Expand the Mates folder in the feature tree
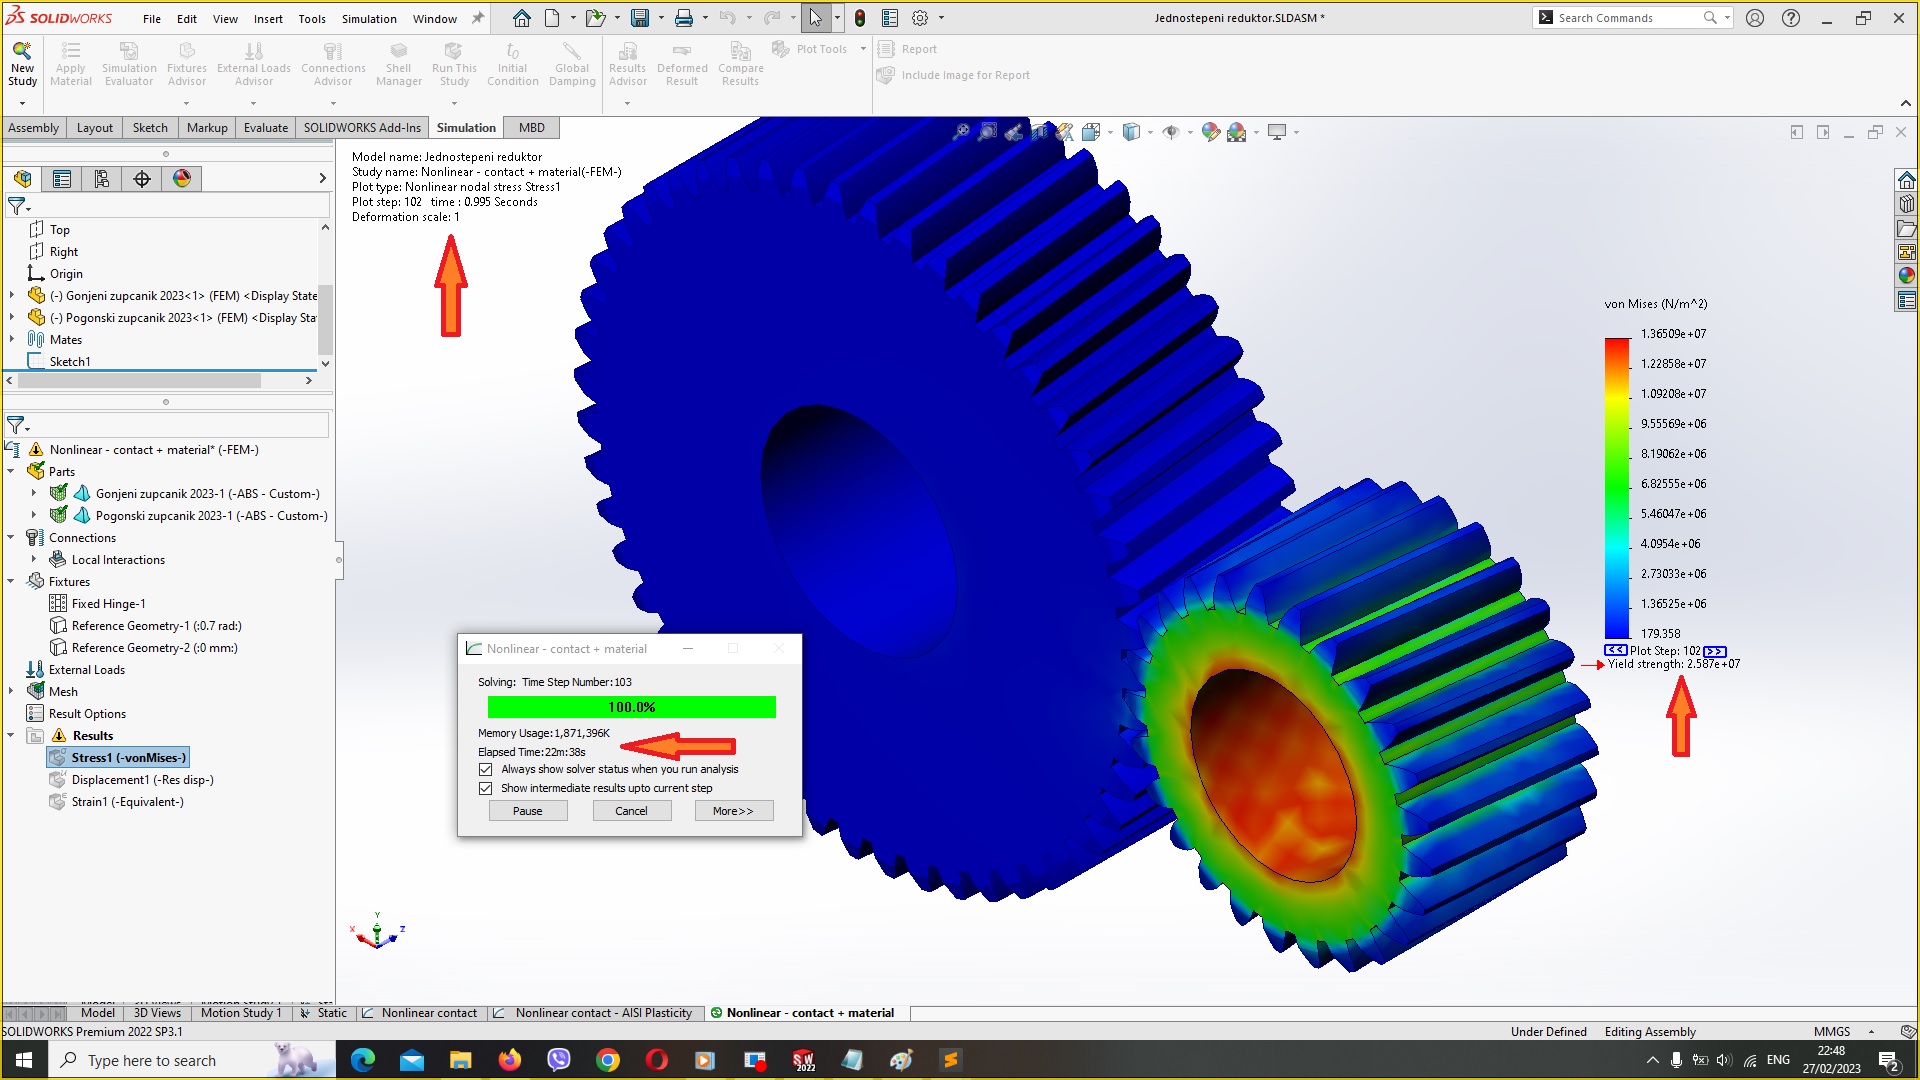 11,340
